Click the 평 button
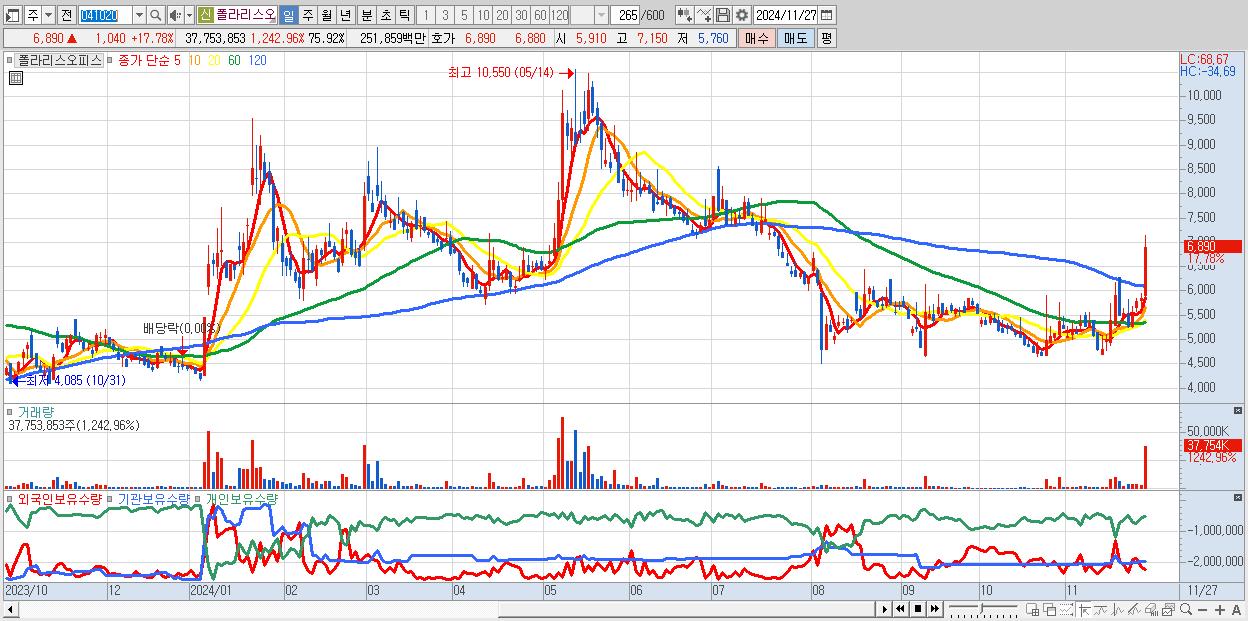The height and width of the screenshot is (621, 1248). (x=826, y=38)
